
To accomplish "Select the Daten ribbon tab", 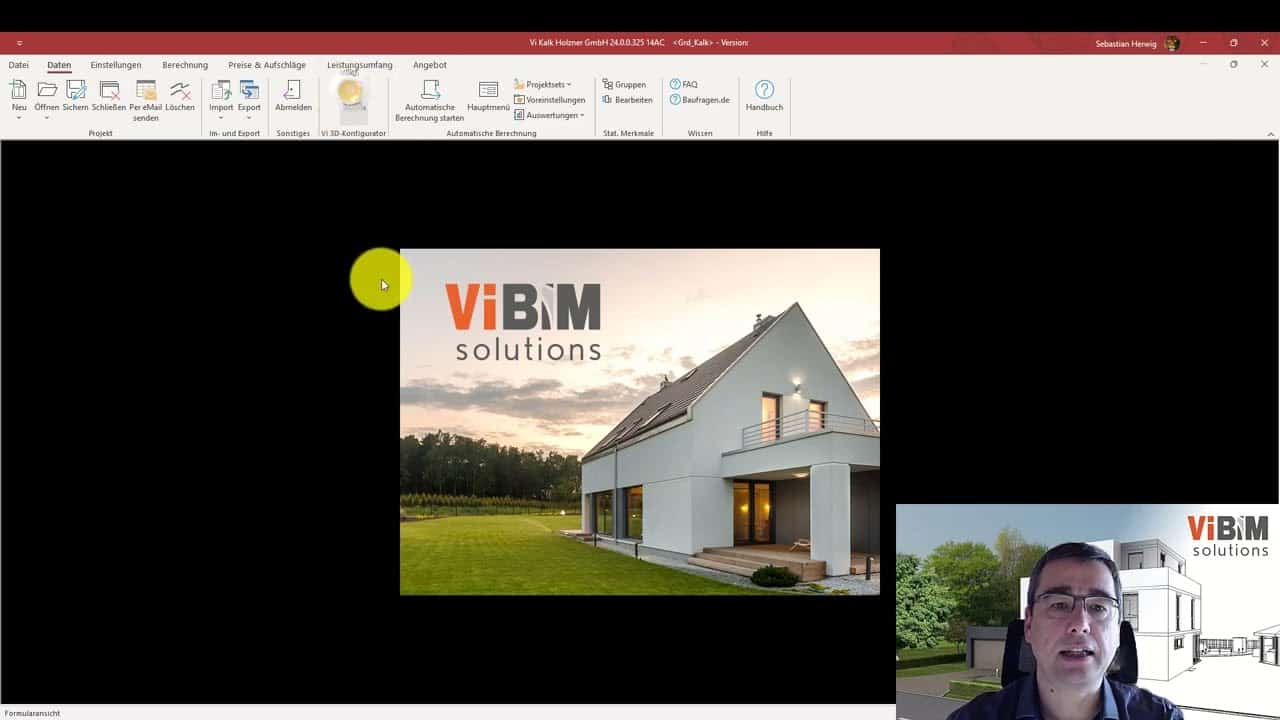I will click(x=59, y=65).
